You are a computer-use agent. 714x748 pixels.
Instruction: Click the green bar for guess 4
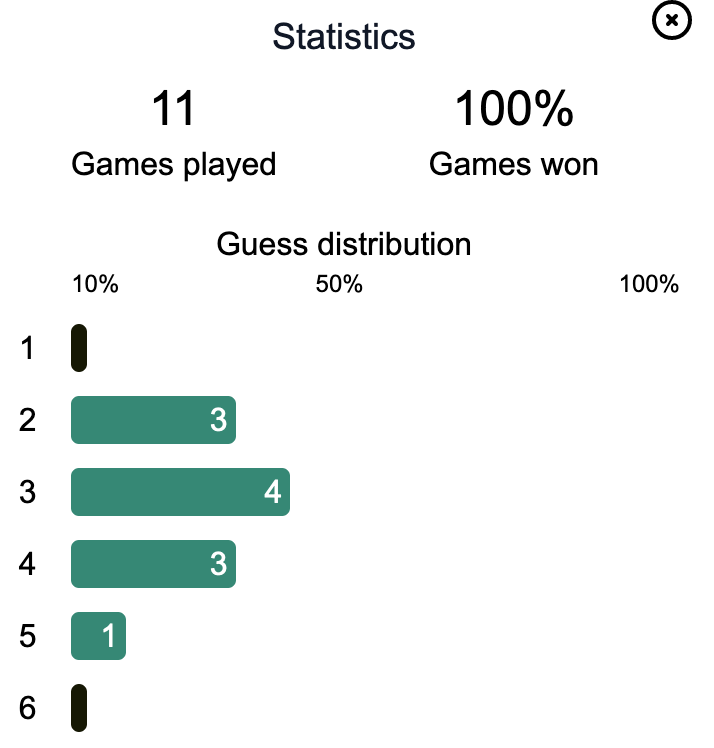click(x=154, y=564)
